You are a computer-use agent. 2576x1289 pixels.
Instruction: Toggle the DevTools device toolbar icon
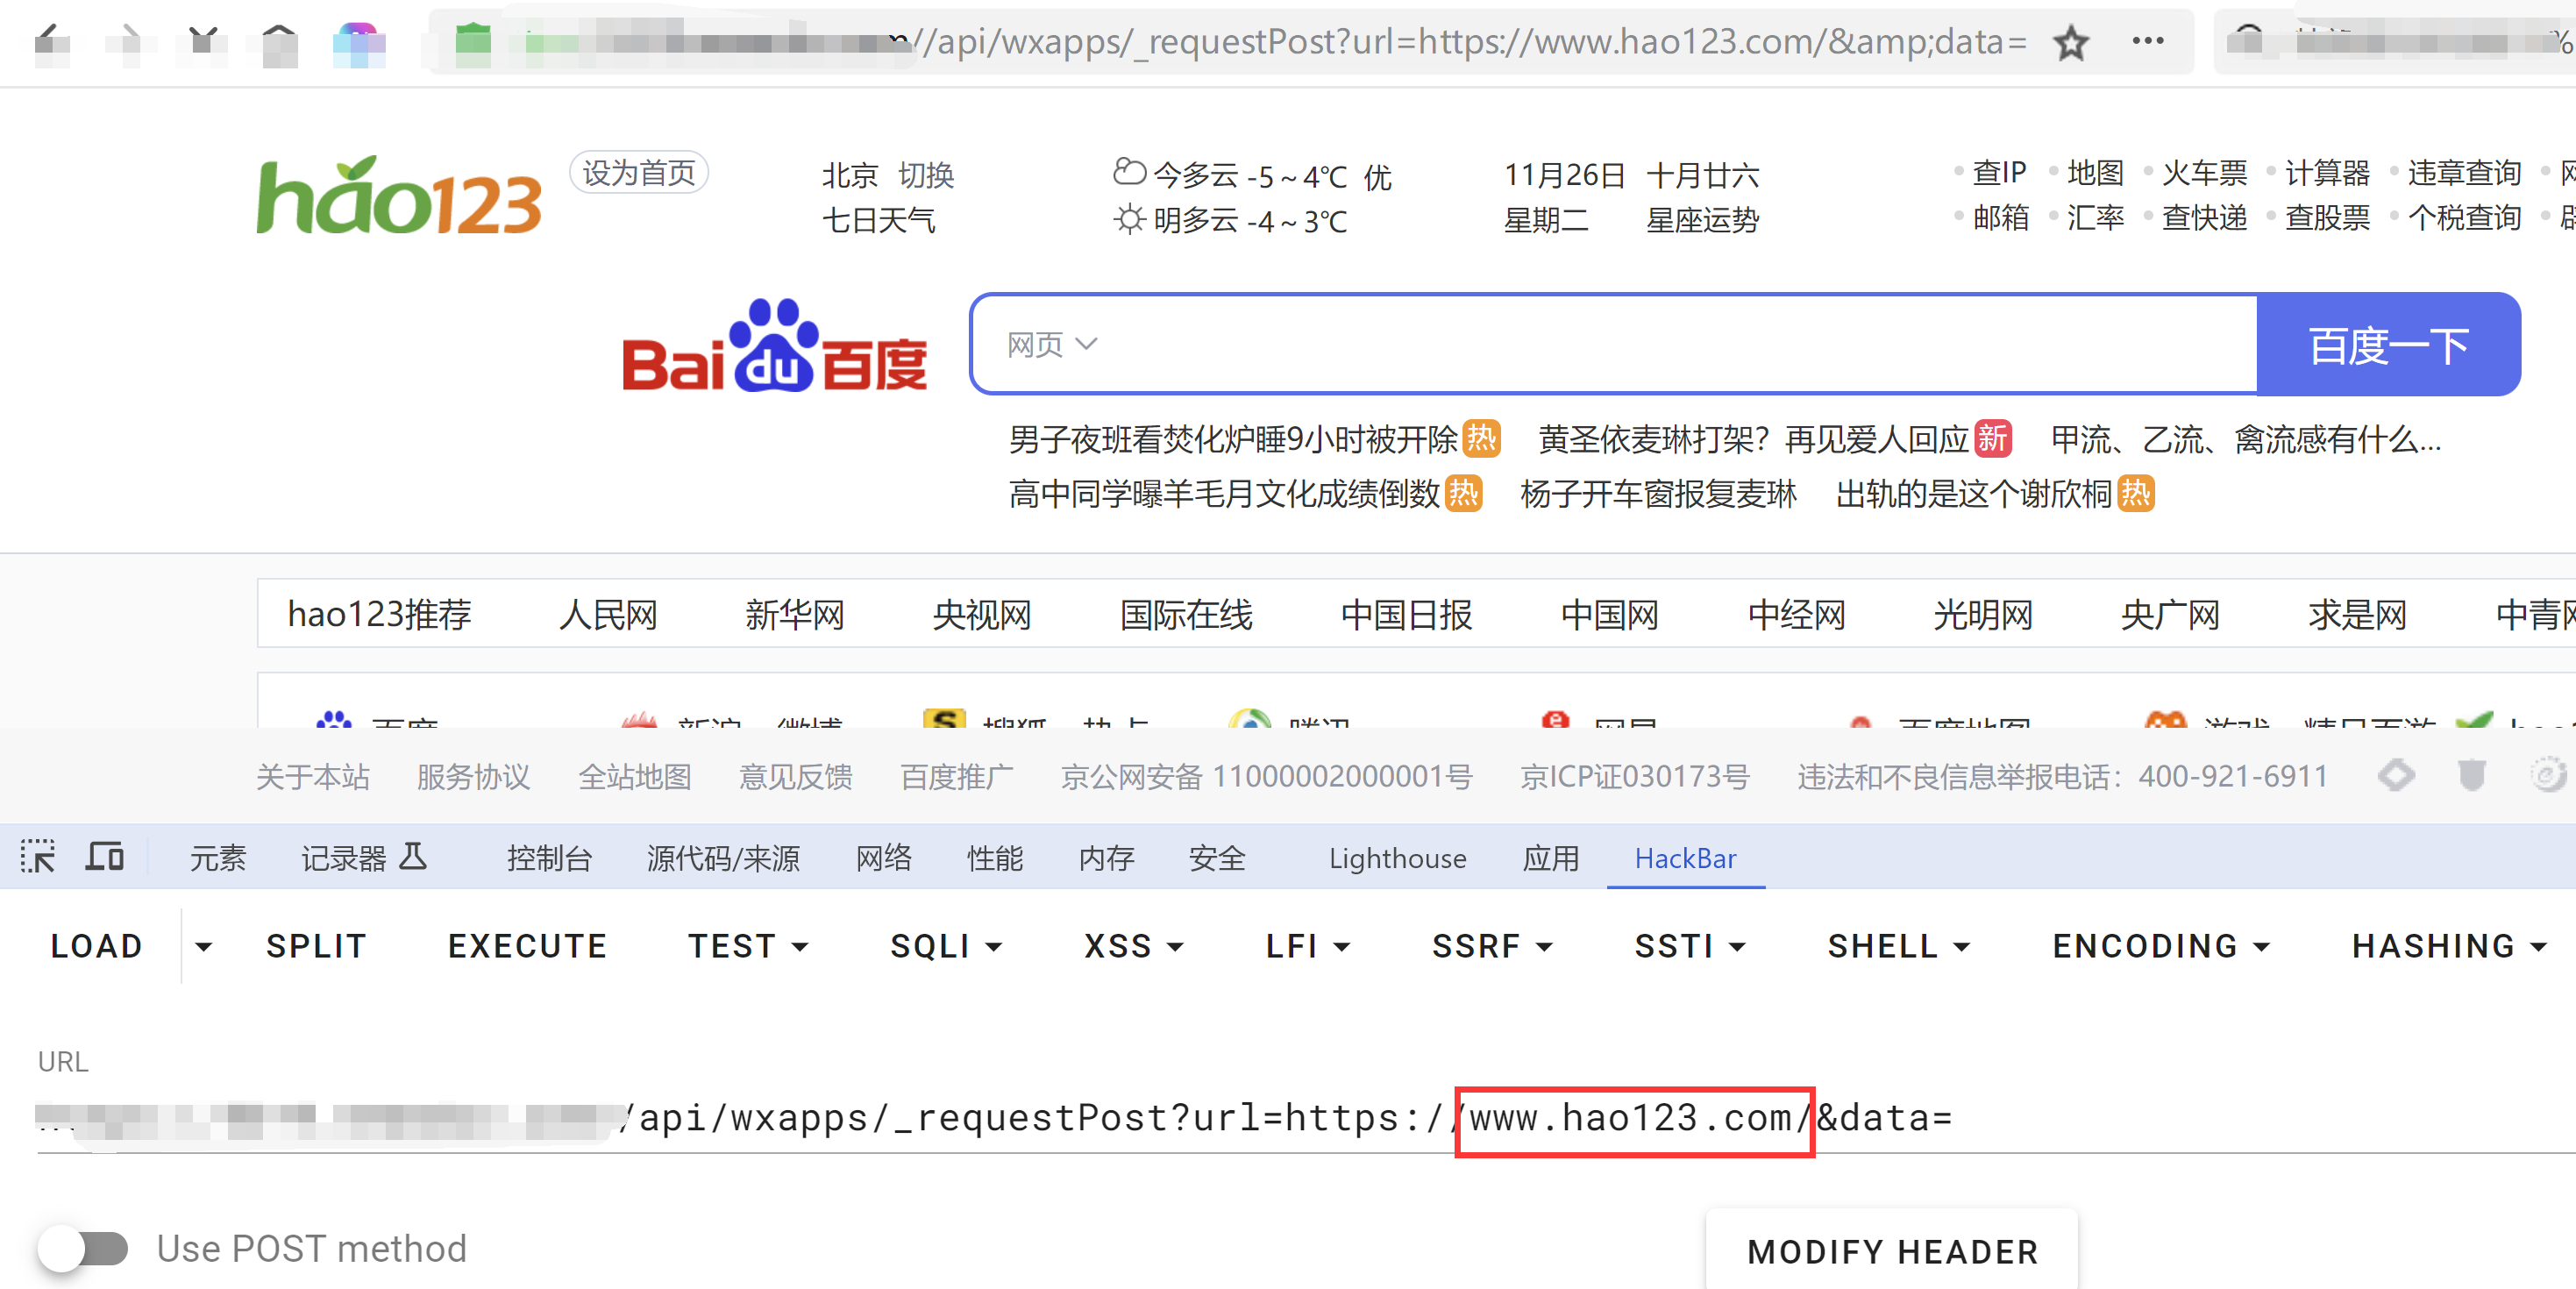point(104,857)
